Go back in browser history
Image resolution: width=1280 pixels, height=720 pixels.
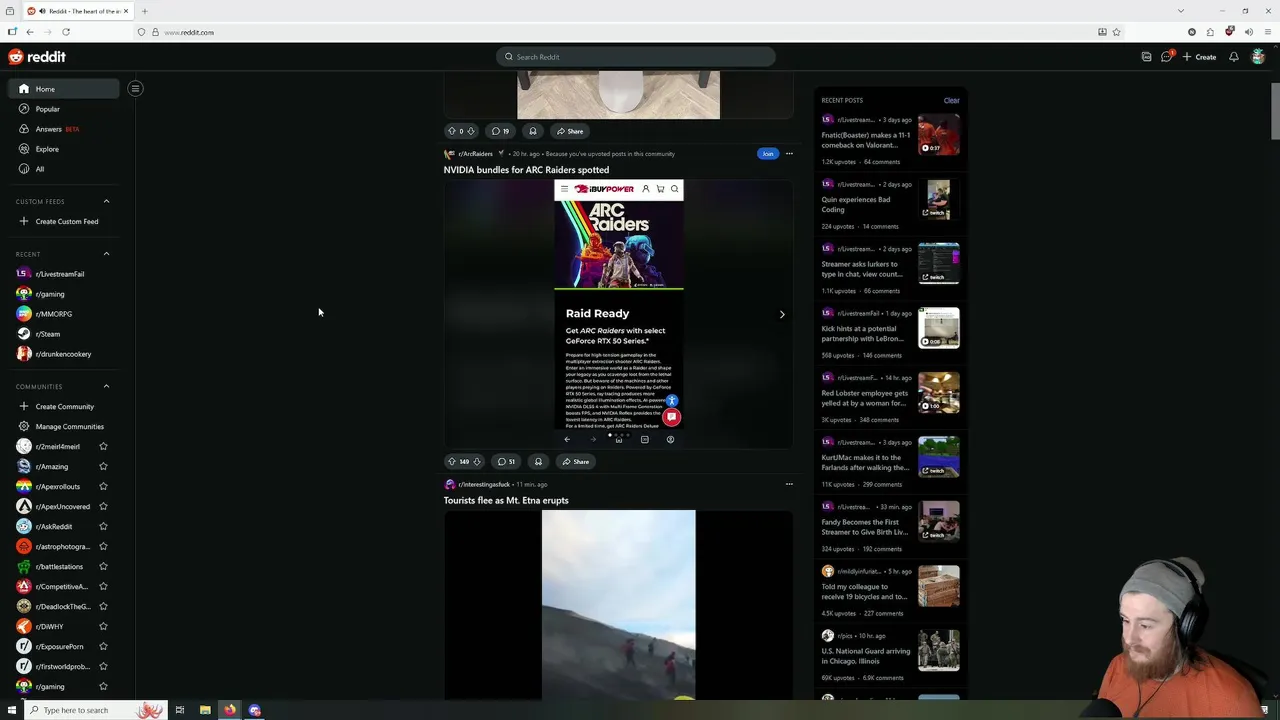30,32
